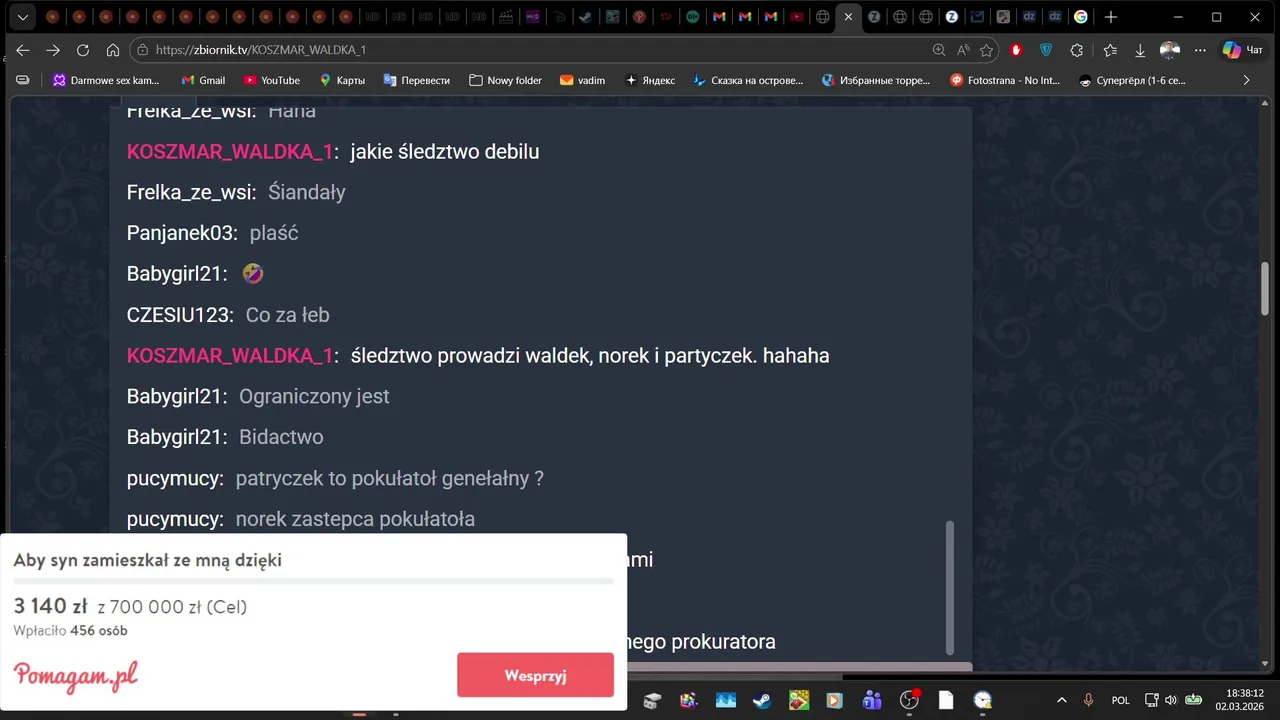Open the Суперёрл bookmark
This screenshot has height=720, width=1280.
pyautogui.click(x=1132, y=80)
